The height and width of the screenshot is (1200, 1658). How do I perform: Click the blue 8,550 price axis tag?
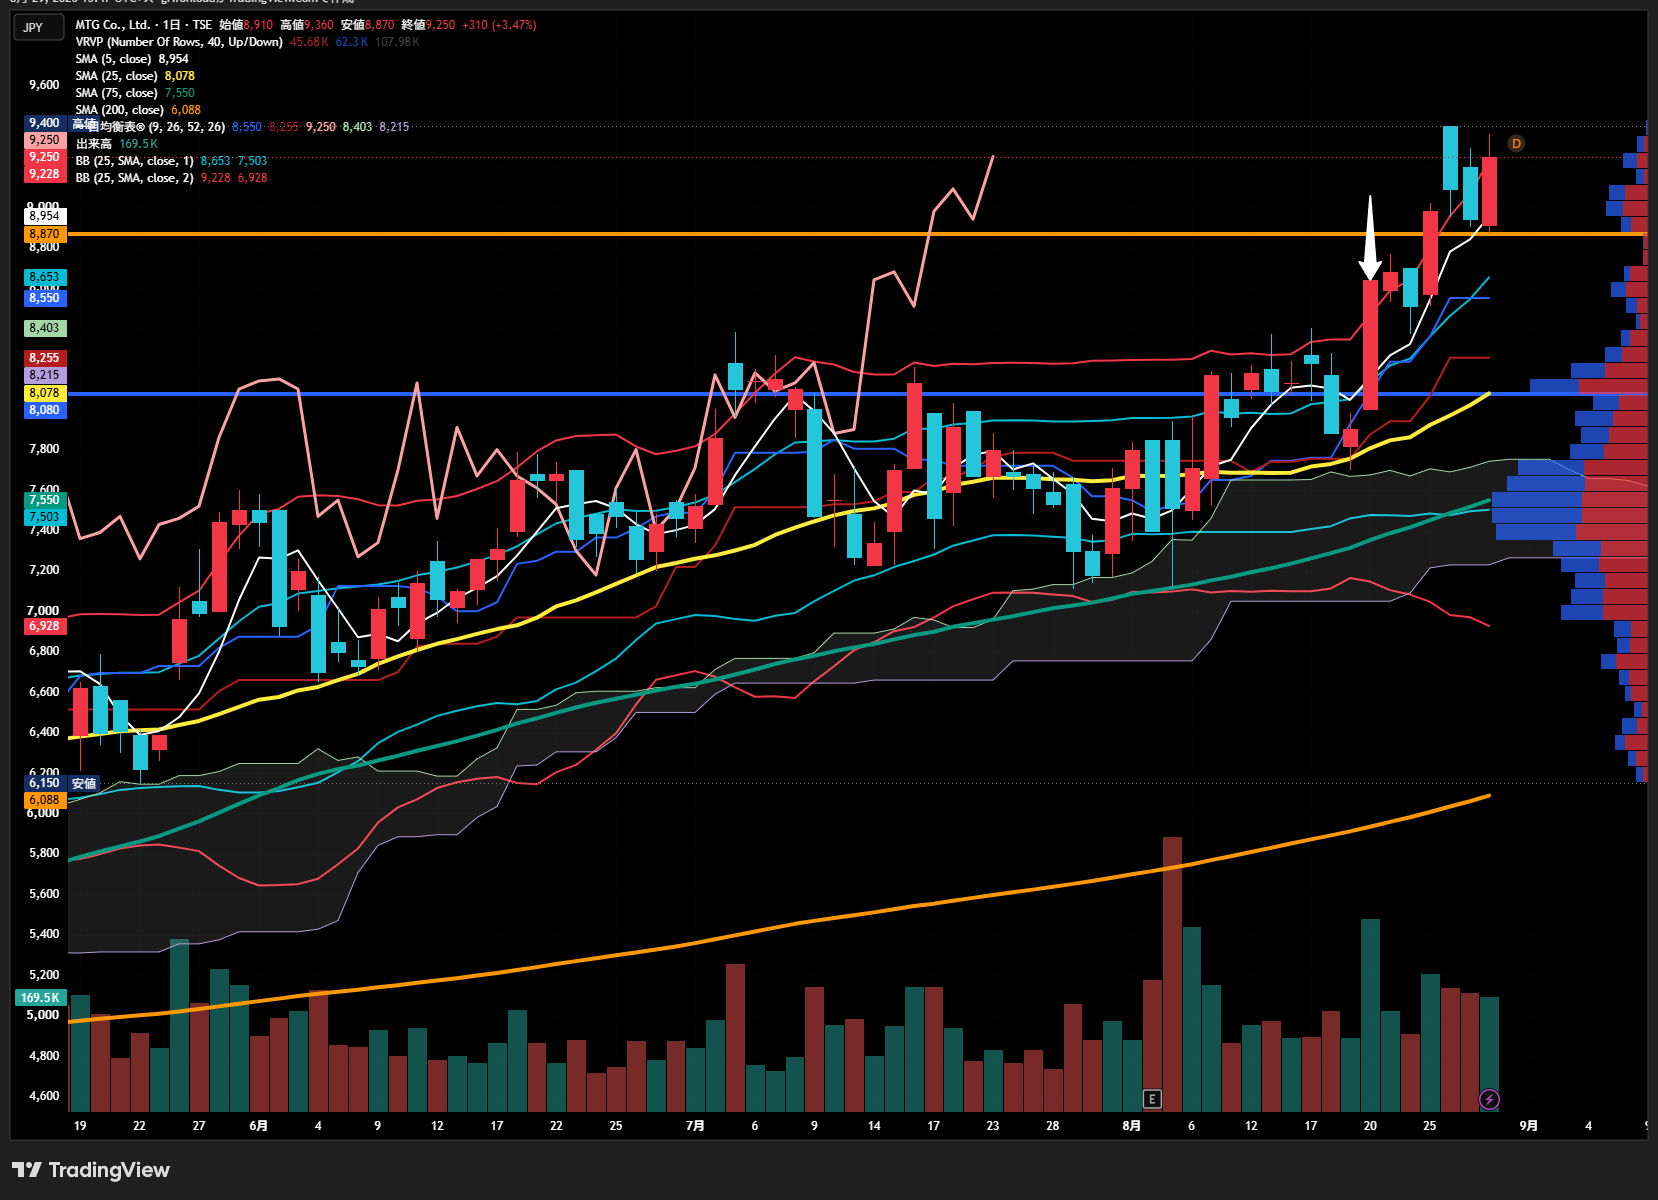click(45, 298)
